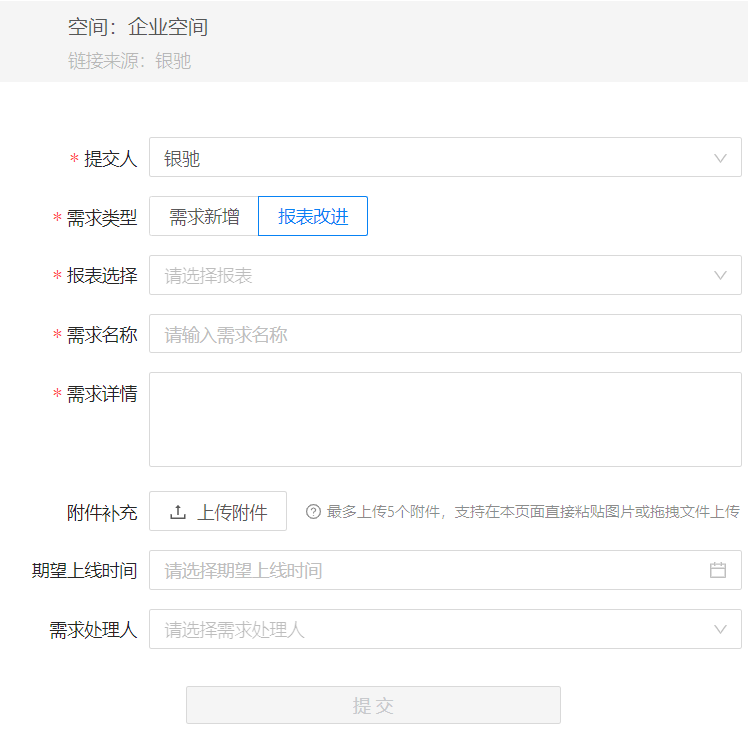
Task: Select the 需求新增 requirement type
Action: point(204,217)
